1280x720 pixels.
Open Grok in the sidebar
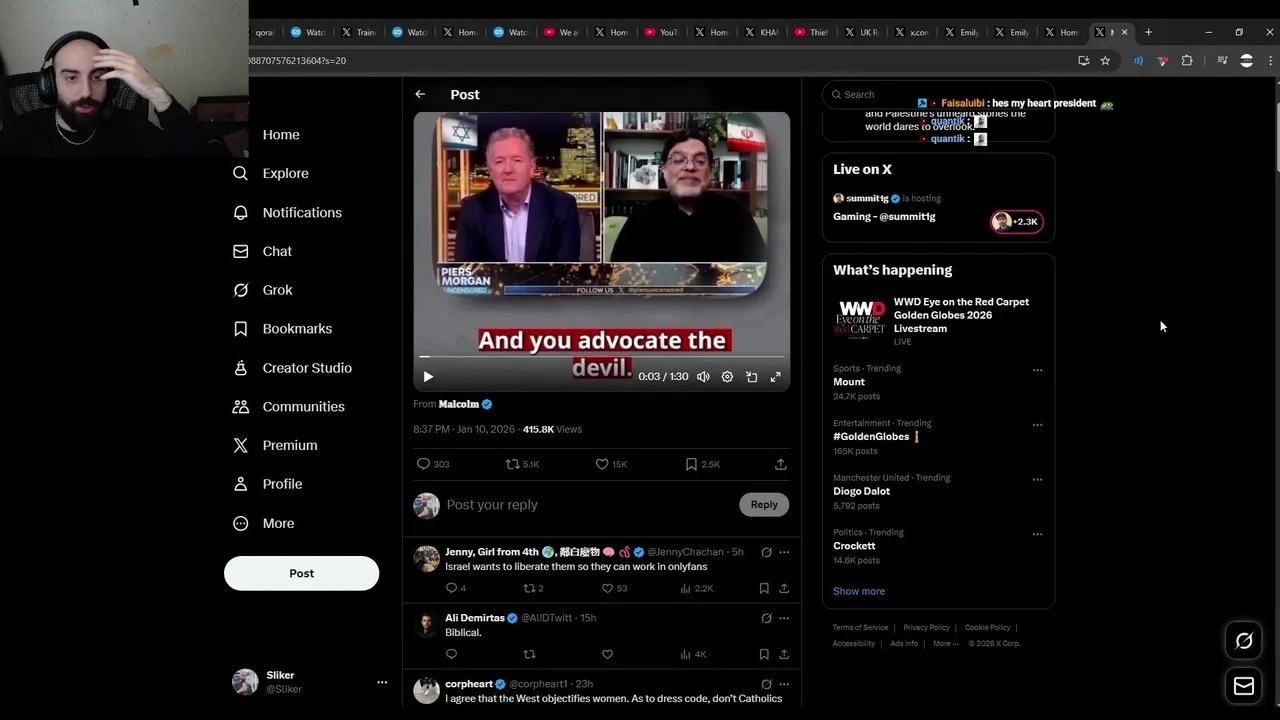point(277,290)
